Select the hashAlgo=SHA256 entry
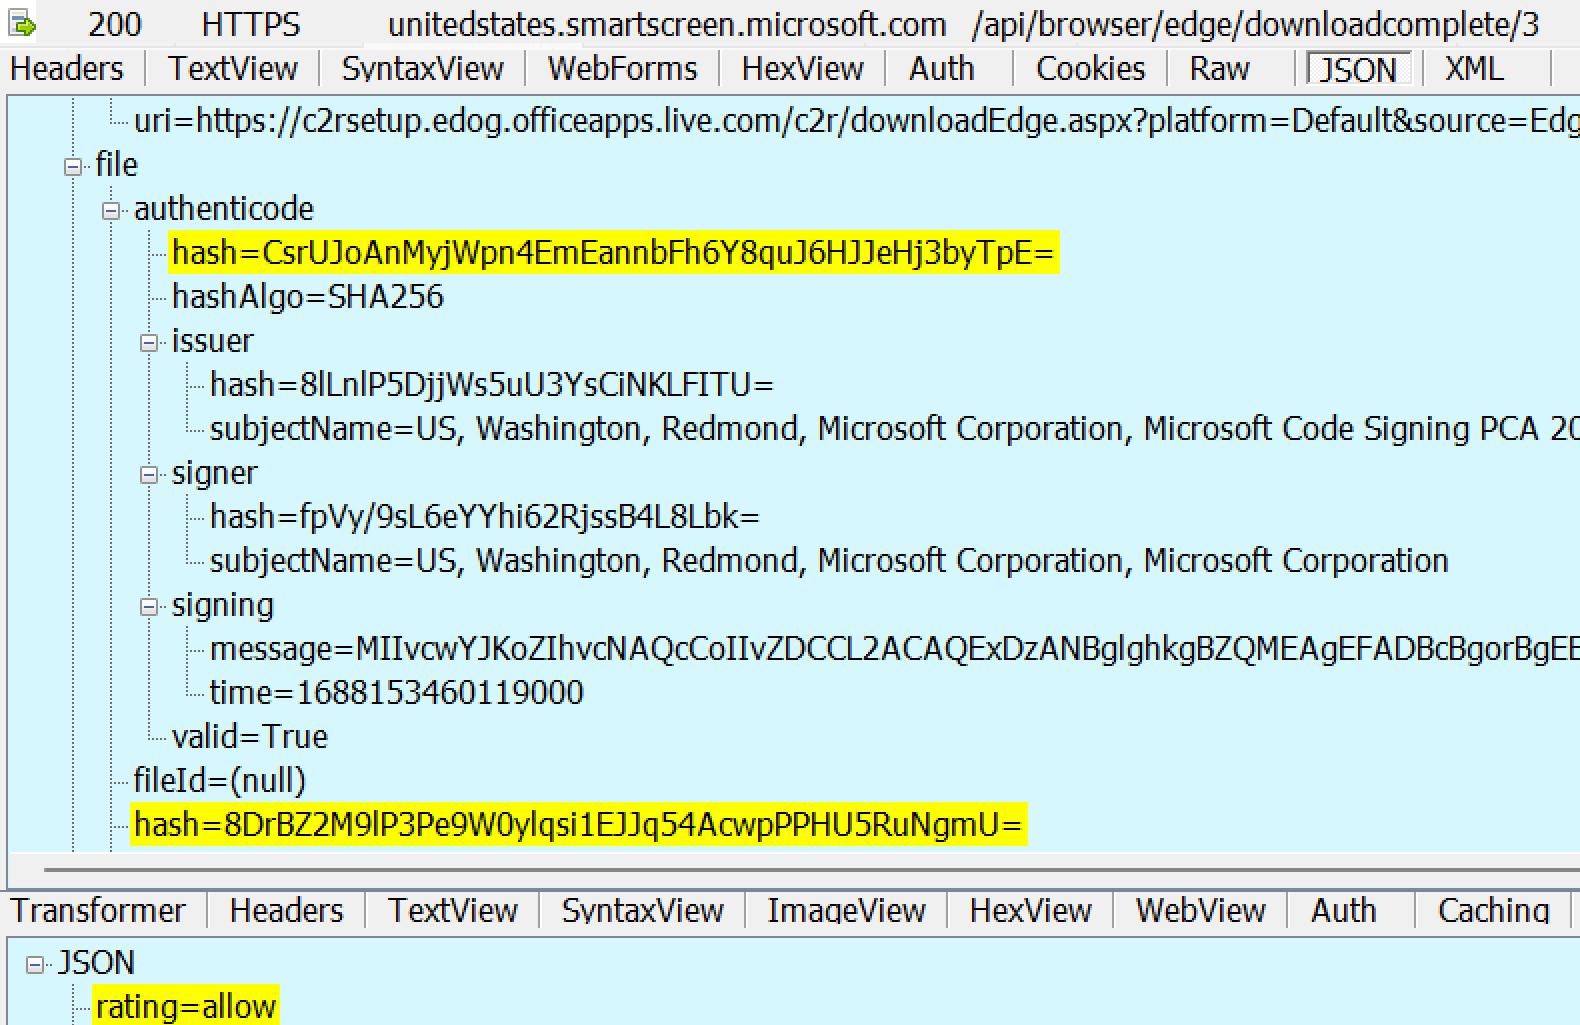The image size is (1580, 1025). coord(307,297)
